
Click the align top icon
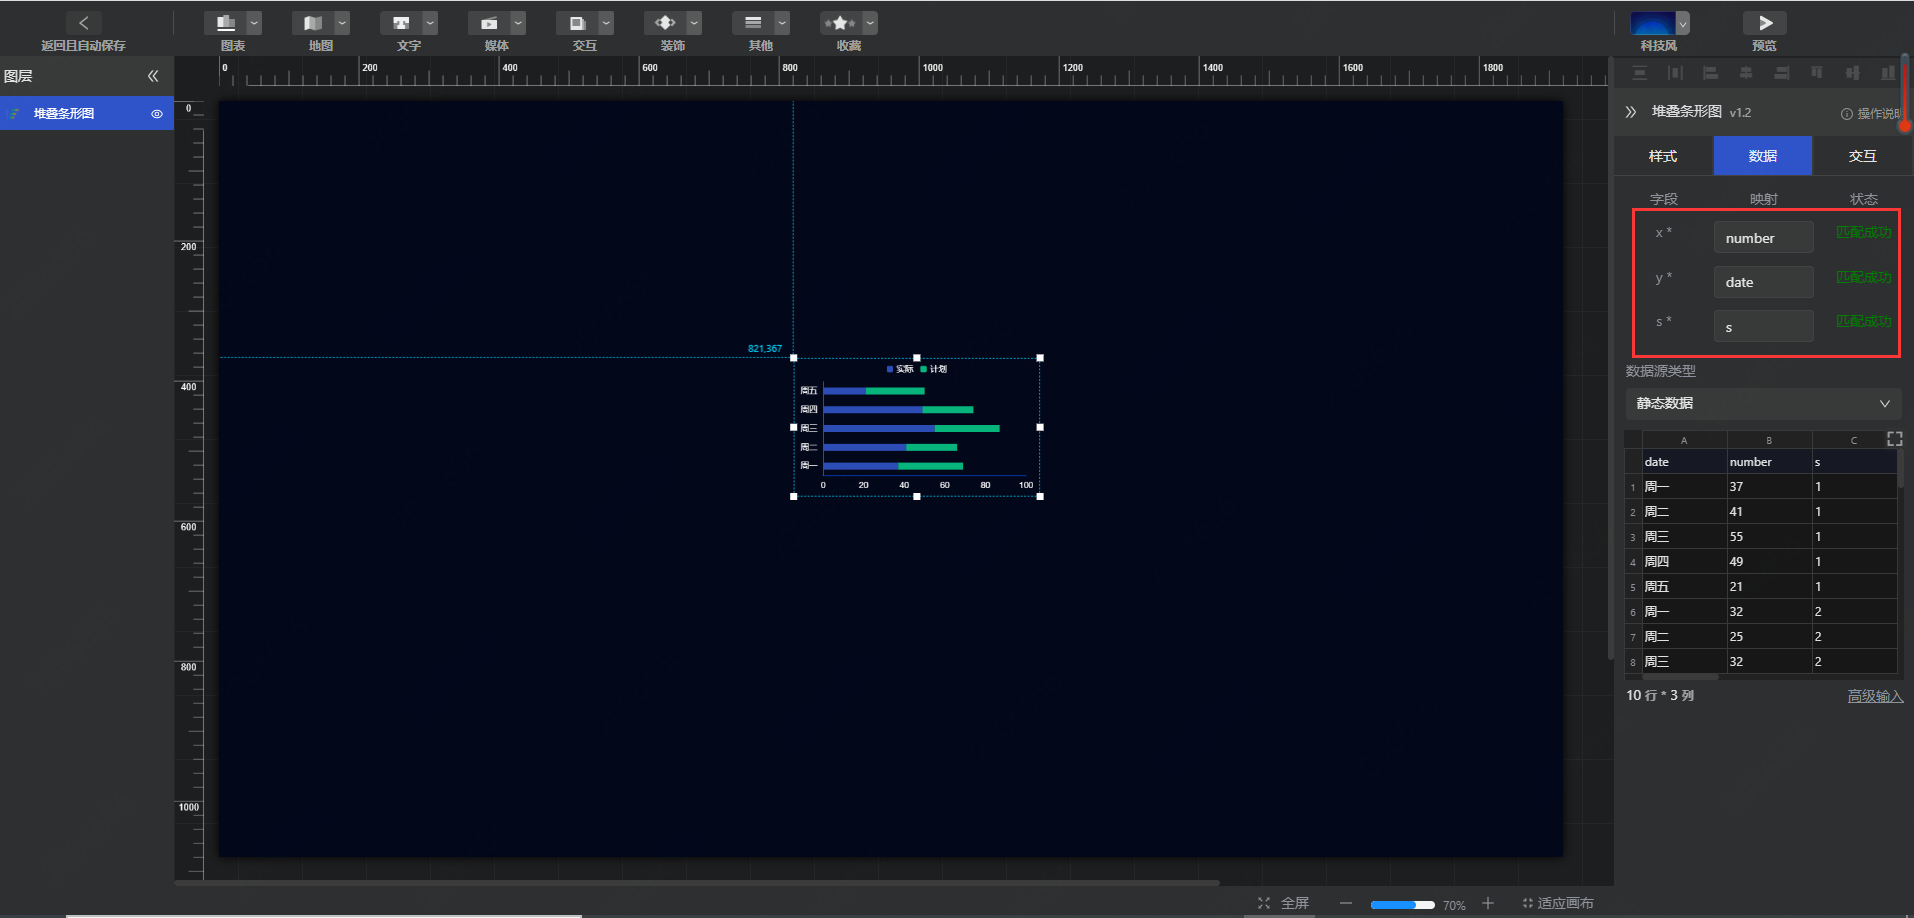coord(1817,73)
